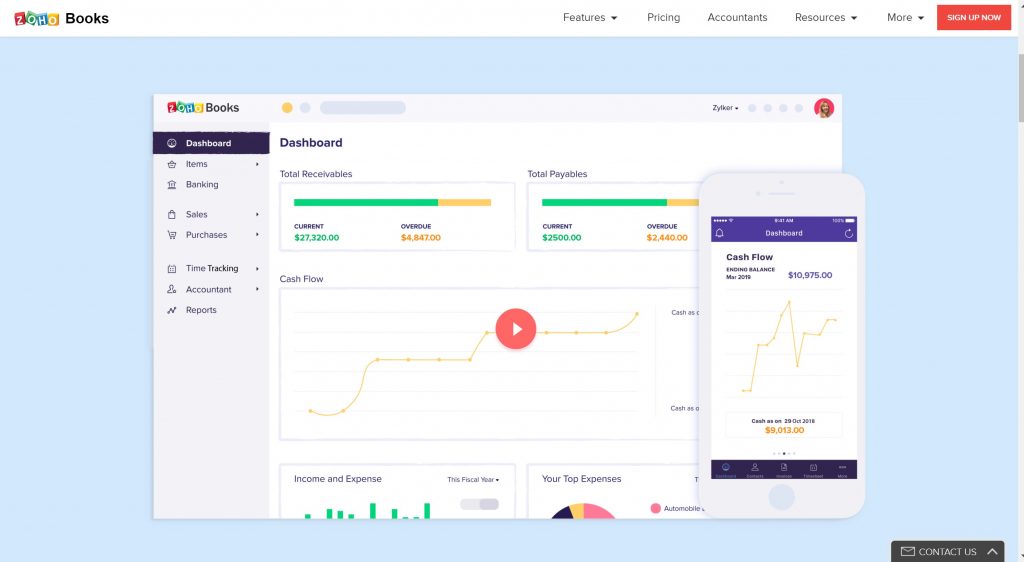Image resolution: width=1024 pixels, height=562 pixels.
Task: Open the Features dropdown menu
Action: point(590,18)
